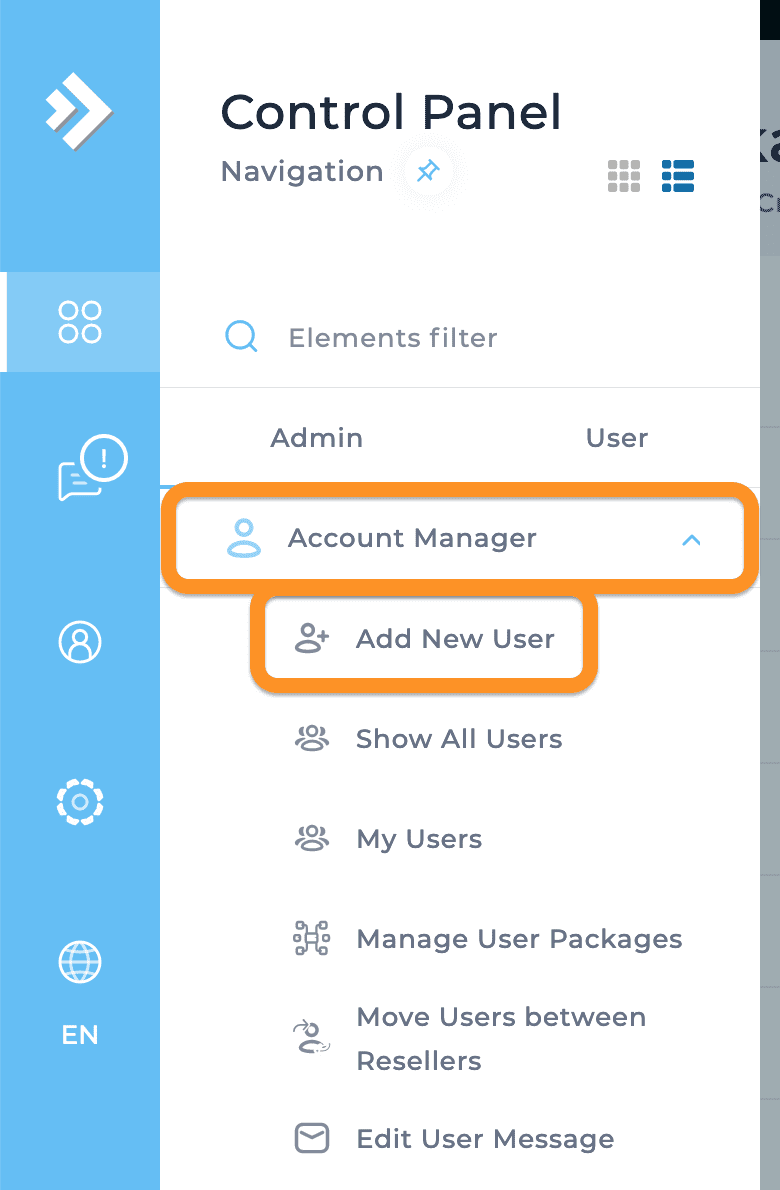Image resolution: width=780 pixels, height=1190 pixels.
Task: Switch to the User tab
Action: (x=616, y=437)
